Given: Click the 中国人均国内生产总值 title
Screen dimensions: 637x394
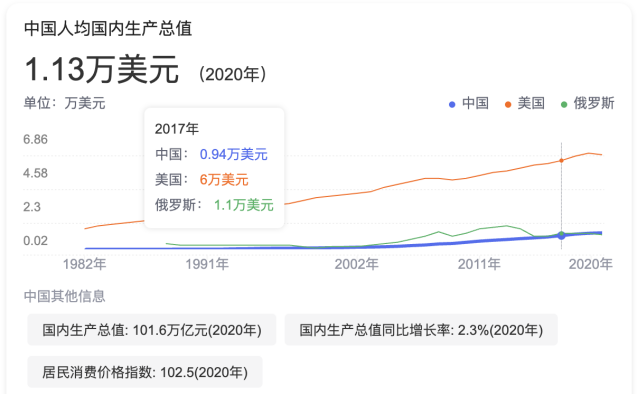Looking at the screenshot, I should [x=108, y=28].
